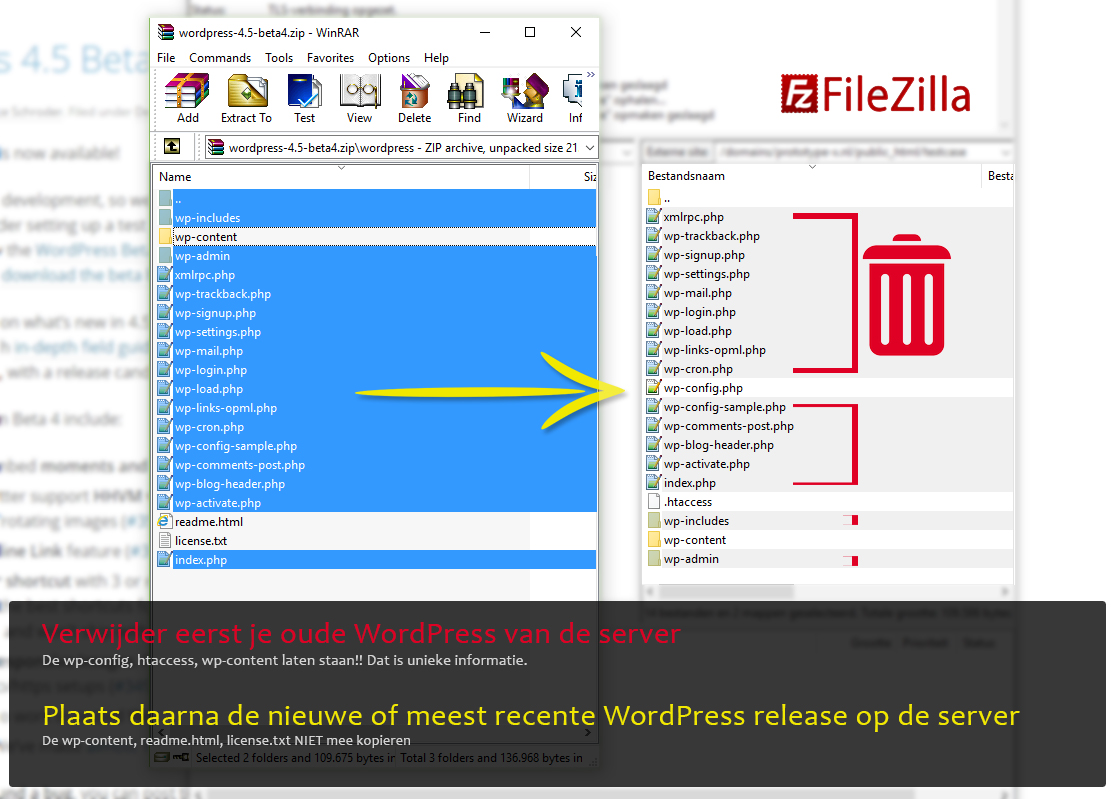
Task: Select wp-trackback.php in WinRAR list
Action: [376, 294]
